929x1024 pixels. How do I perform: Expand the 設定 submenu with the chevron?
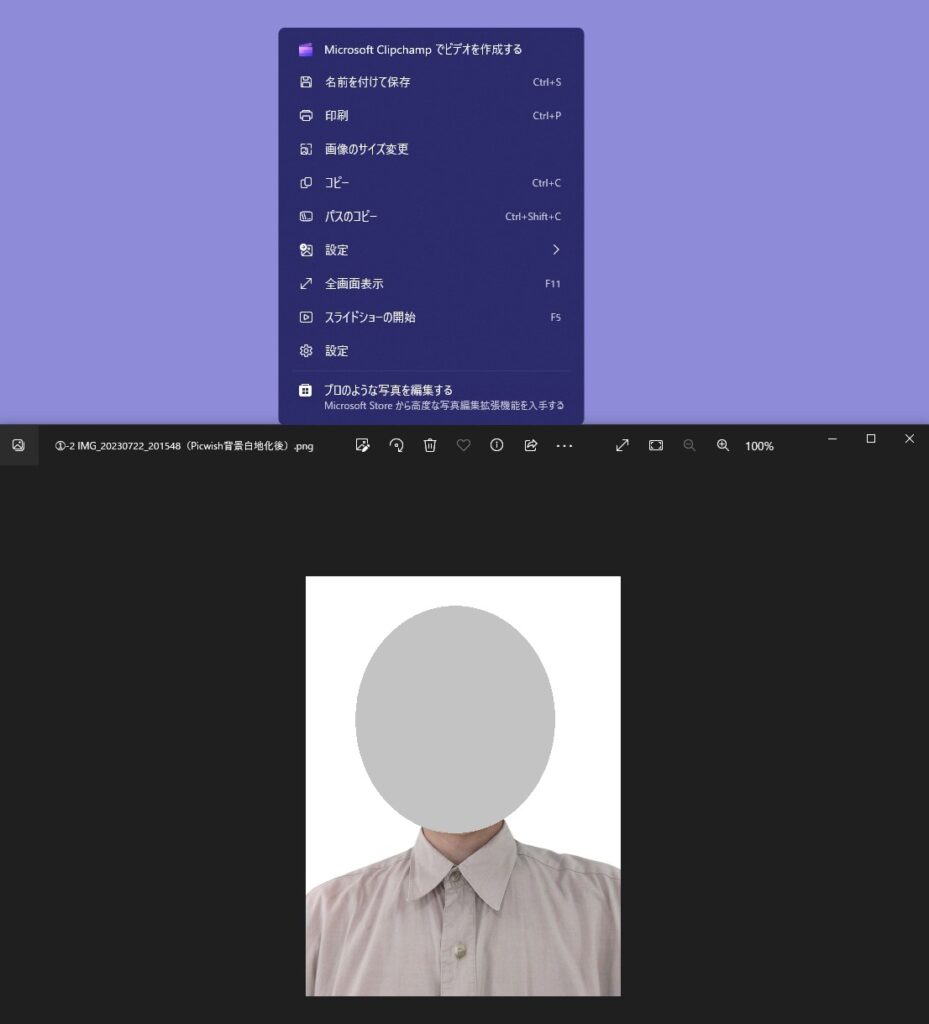556,250
